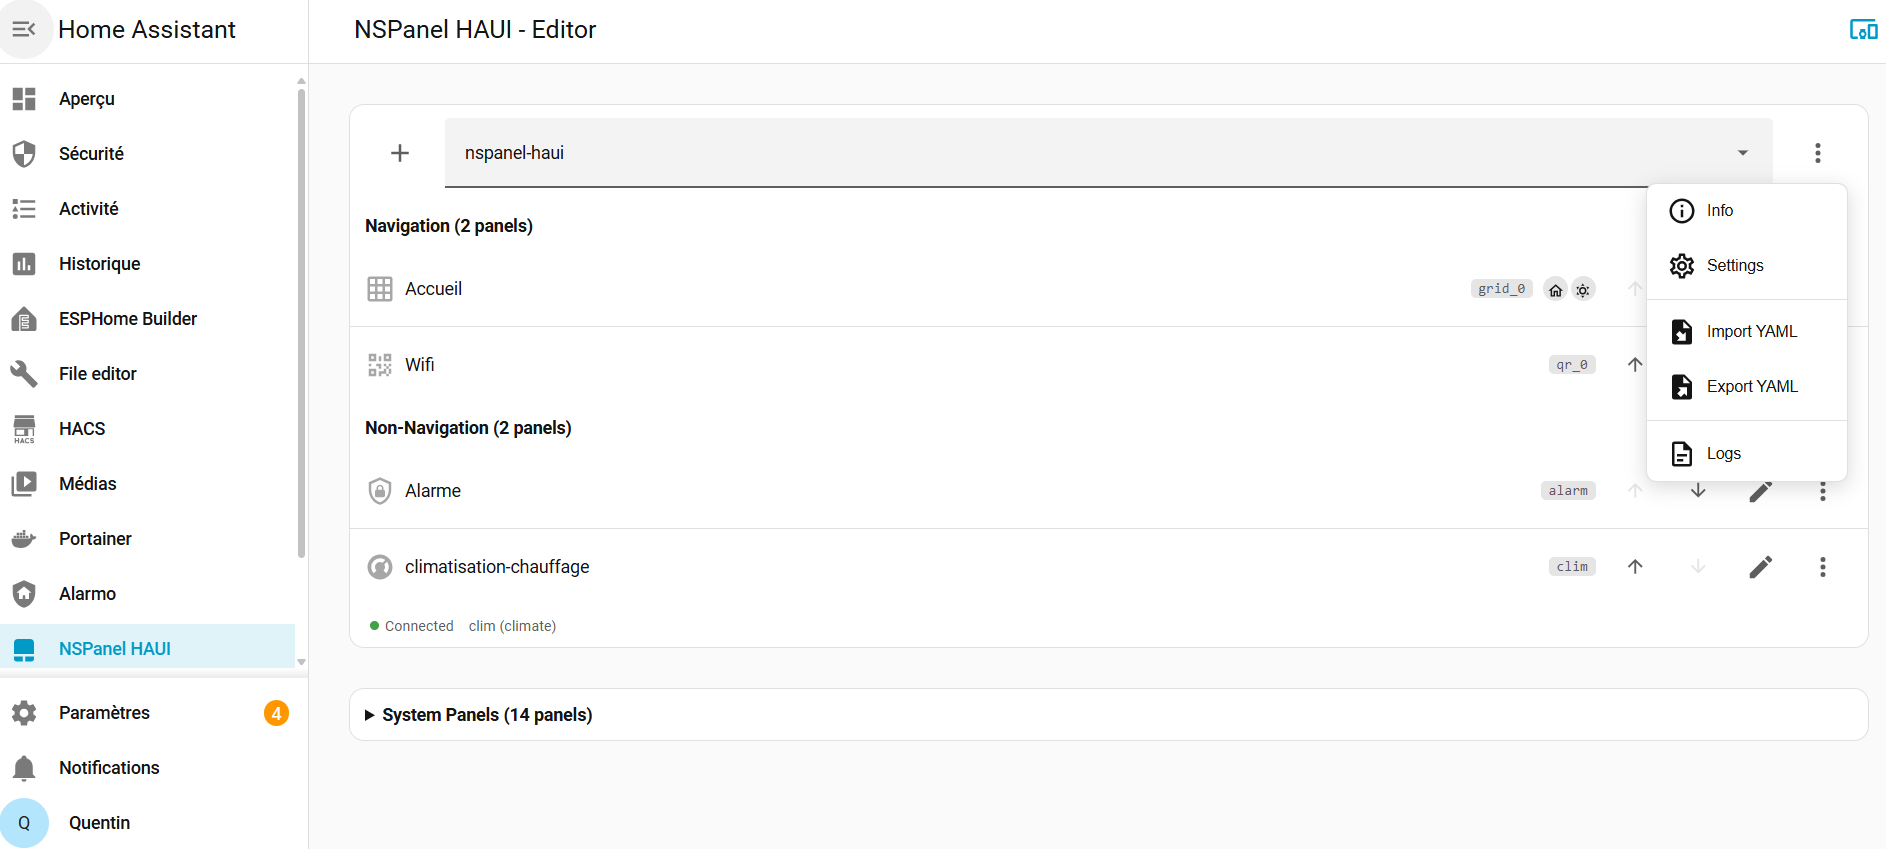The image size is (1886, 849).
Task: Choose Export YAML
Action: 1747,387
